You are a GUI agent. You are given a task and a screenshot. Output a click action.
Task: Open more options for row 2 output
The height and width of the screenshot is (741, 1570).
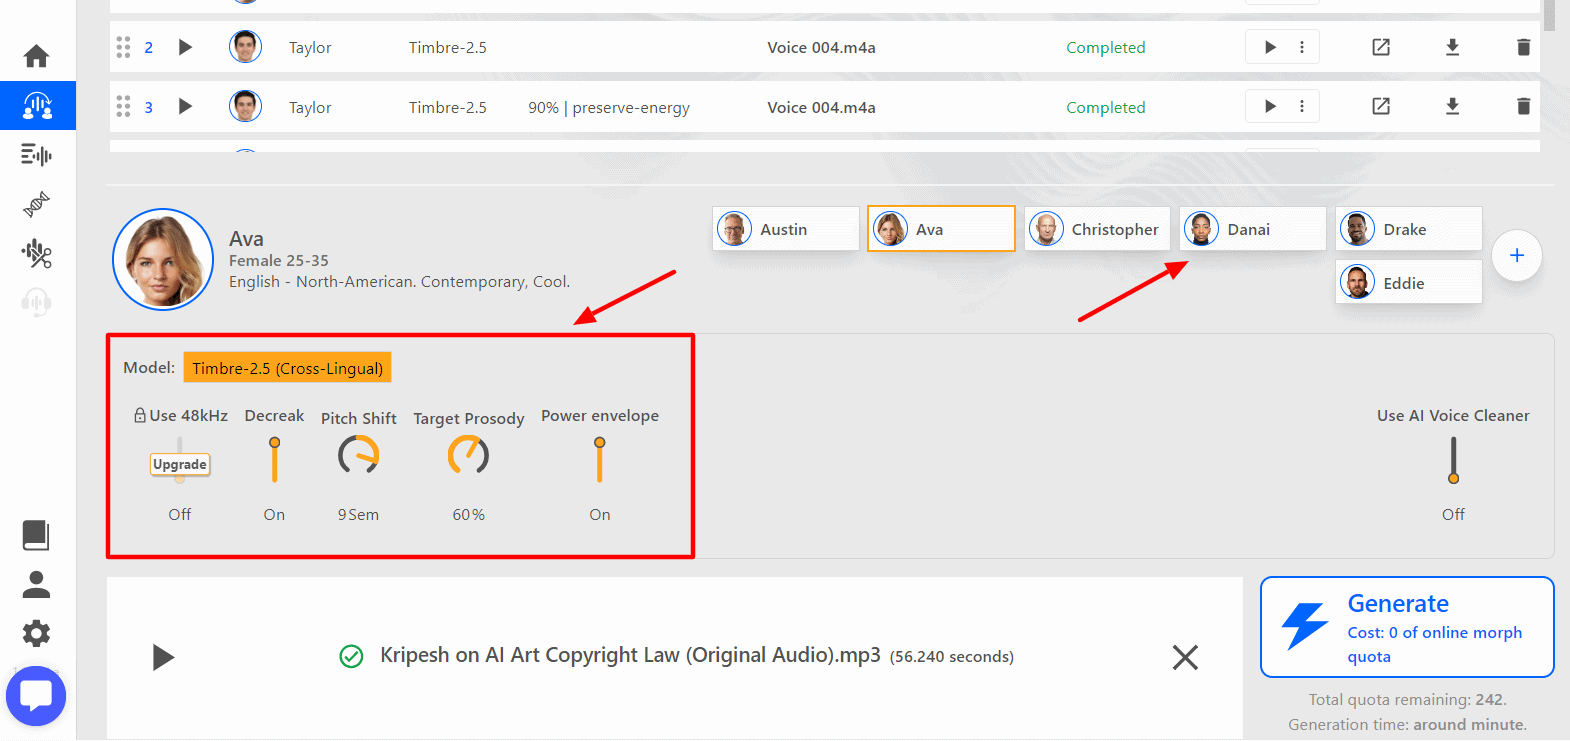(x=1301, y=47)
